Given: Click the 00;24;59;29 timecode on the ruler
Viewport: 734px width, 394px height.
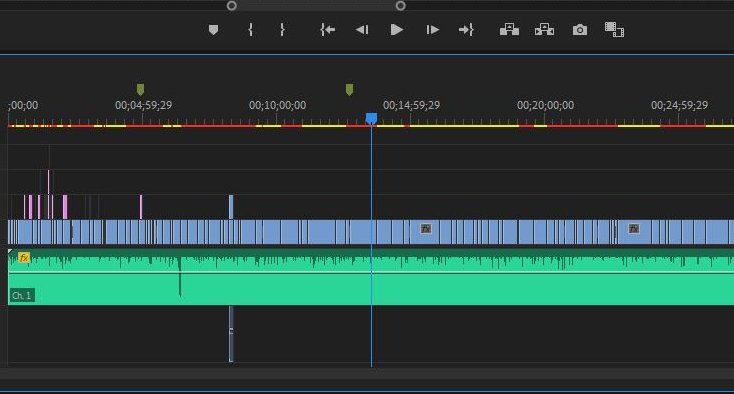Looking at the screenshot, I should click(679, 105).
